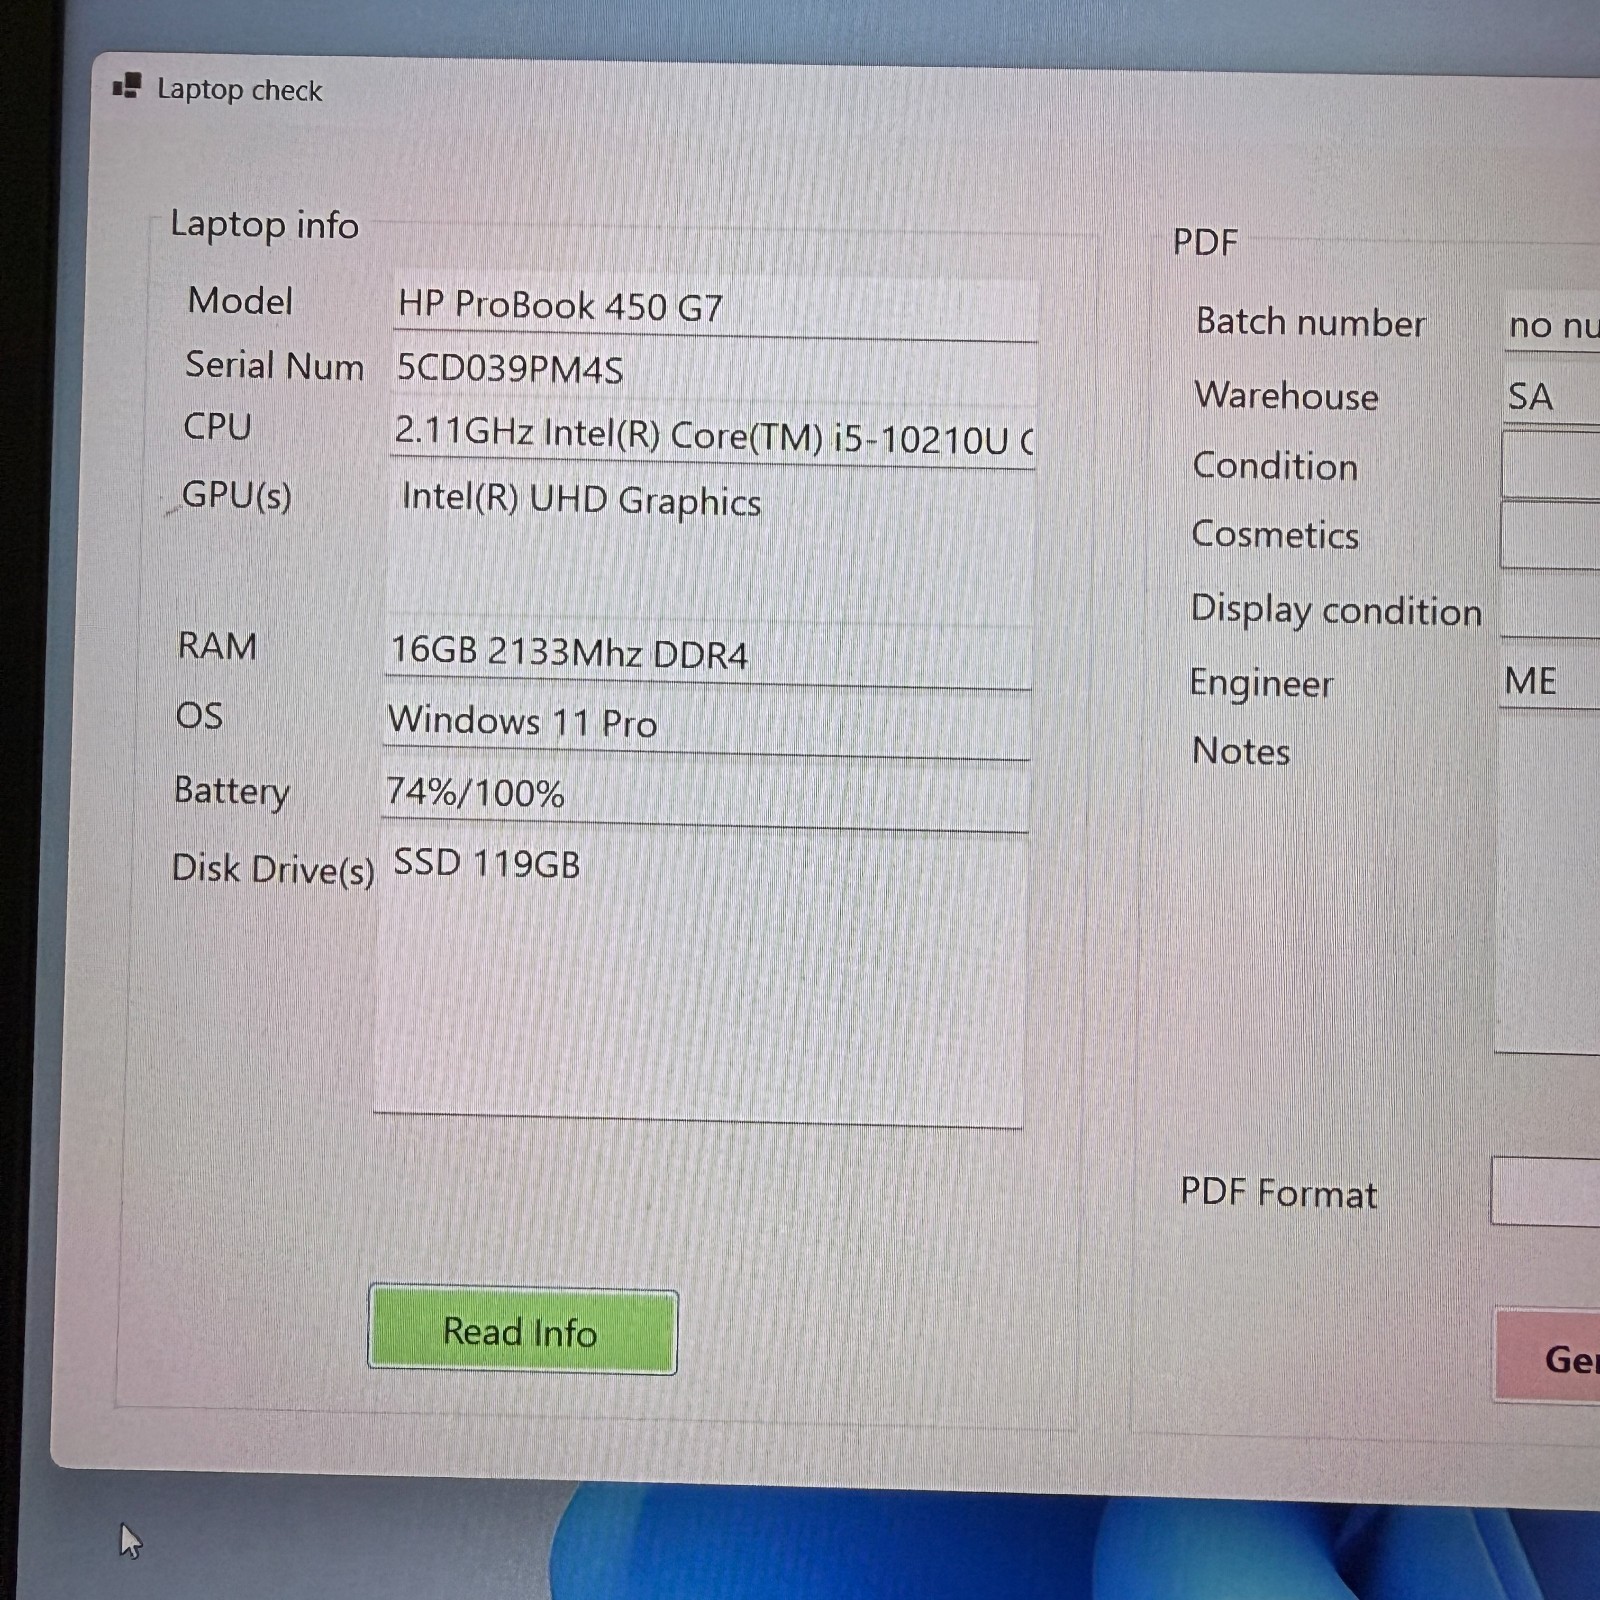
Task: Click the Warehouse label
Action: point(1286,396)
